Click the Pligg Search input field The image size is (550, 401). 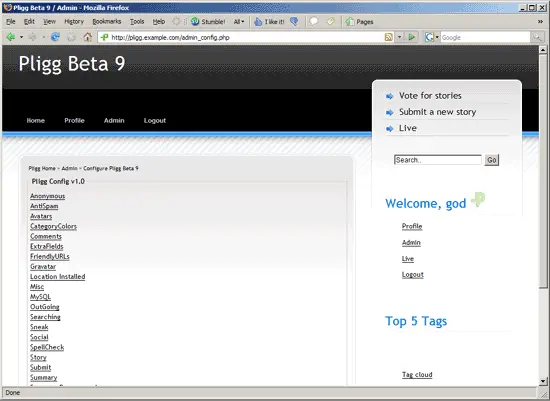(438, 160)
